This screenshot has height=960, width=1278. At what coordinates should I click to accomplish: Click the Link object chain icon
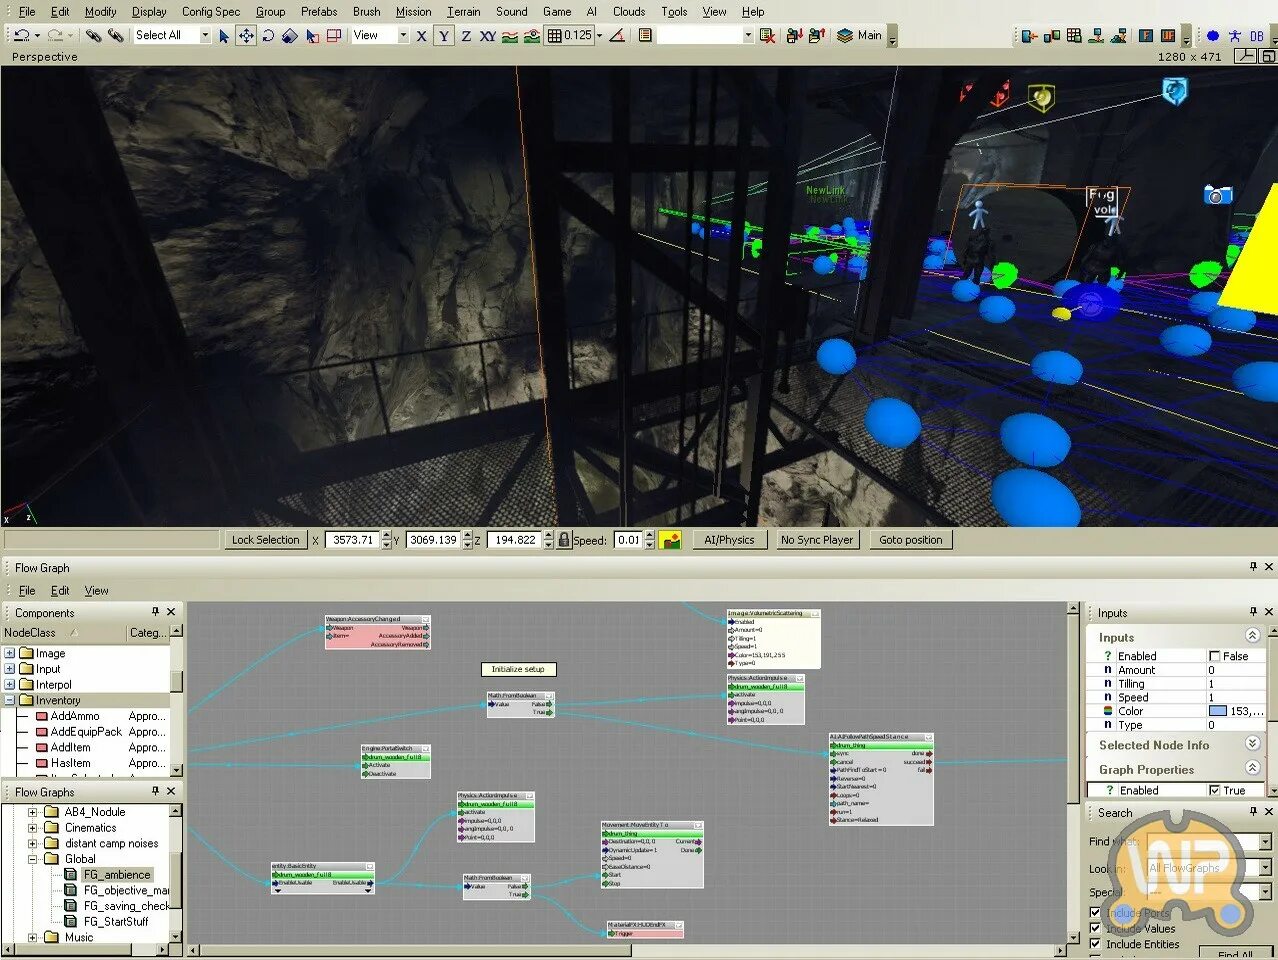click(x=92, y=35)
